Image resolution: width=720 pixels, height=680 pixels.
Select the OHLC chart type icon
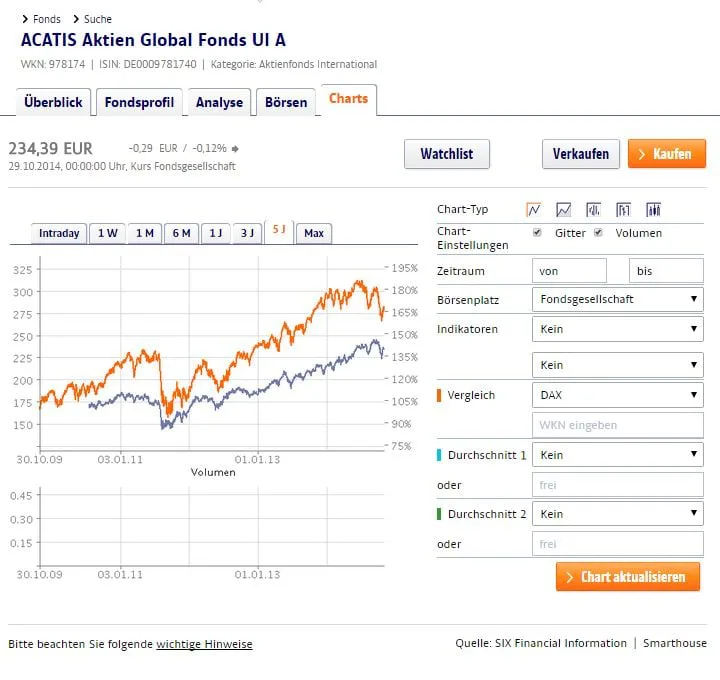[623, 210]
